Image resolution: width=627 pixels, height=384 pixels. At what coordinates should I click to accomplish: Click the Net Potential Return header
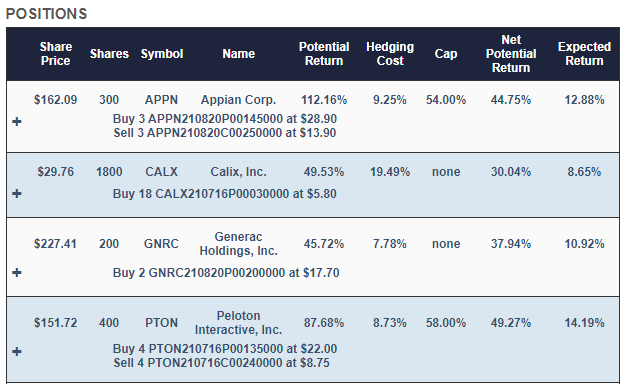[511, 54]
